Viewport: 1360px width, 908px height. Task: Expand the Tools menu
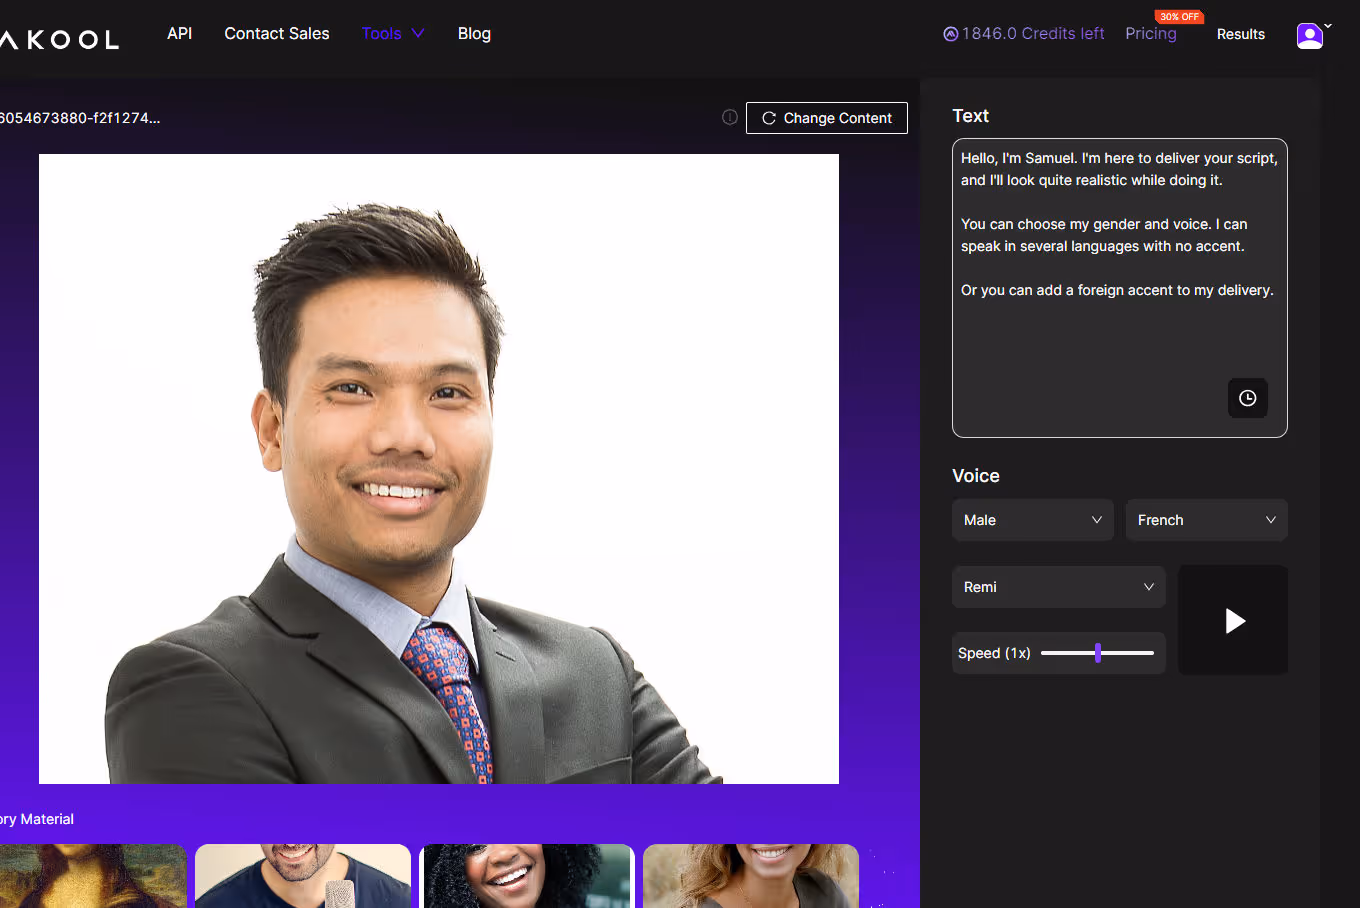[x=393, y=33]
